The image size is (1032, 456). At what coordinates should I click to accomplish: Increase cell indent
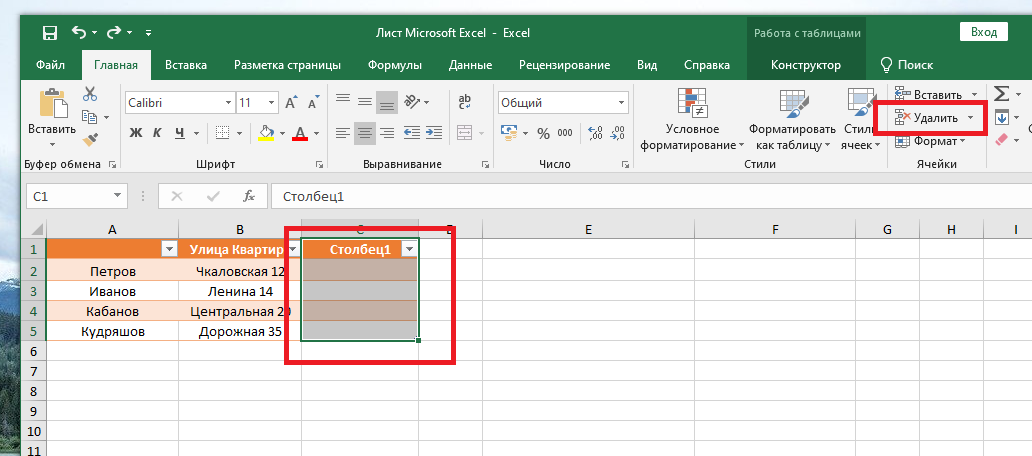pos(433,132)
